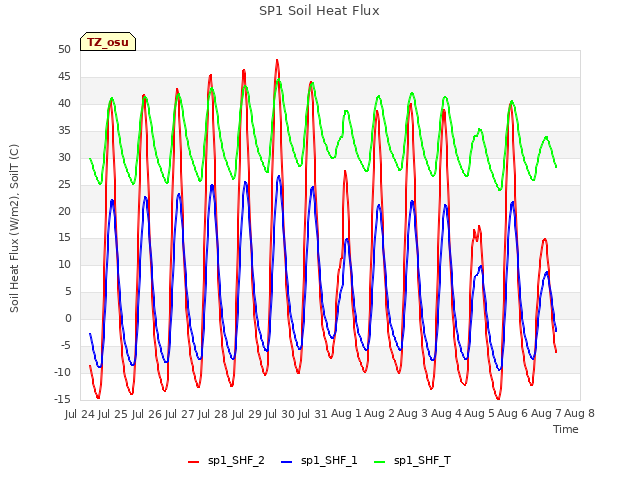This screenshot has width=640, height=480.
Task: Click the 50 y-axis tick label
Action: (x=64, y=50)
